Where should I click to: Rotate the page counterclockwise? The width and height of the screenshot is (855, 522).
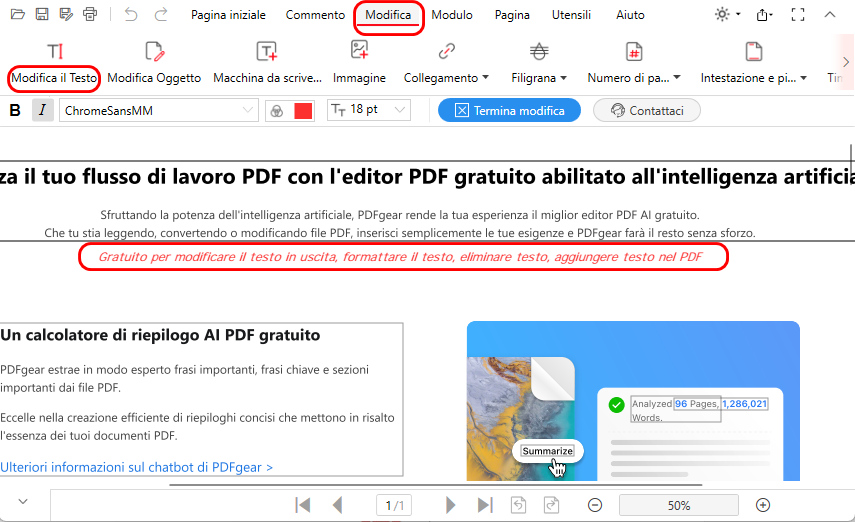pyautogui.click(x=519, y=505)
